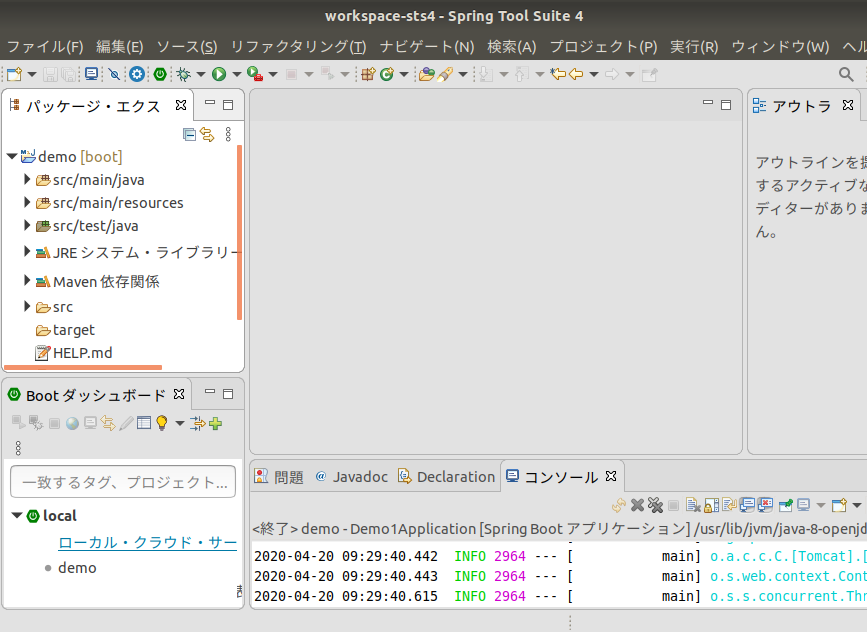This screenshot has width=867, height=632.
Task: Open the Run button dropdown arrow
Action: pyautogui.click(x=237, y=74)
